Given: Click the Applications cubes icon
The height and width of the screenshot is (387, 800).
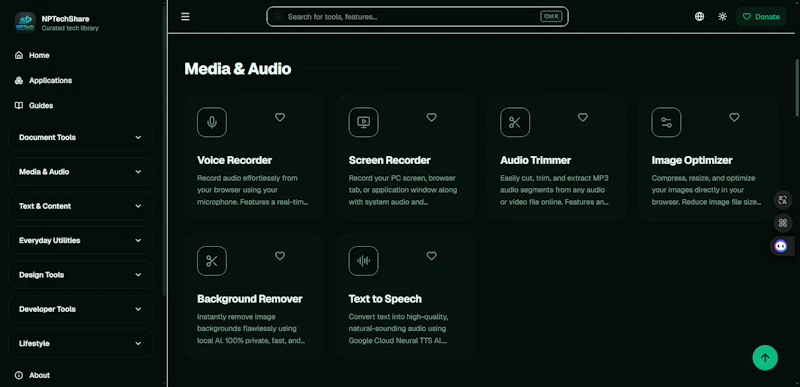Looking at the screenshot, I should coord(19,81).
